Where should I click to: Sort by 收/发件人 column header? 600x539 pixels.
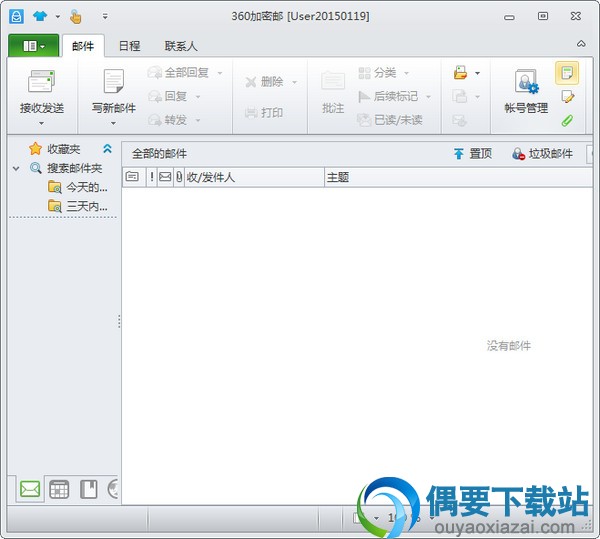(254, 177)
